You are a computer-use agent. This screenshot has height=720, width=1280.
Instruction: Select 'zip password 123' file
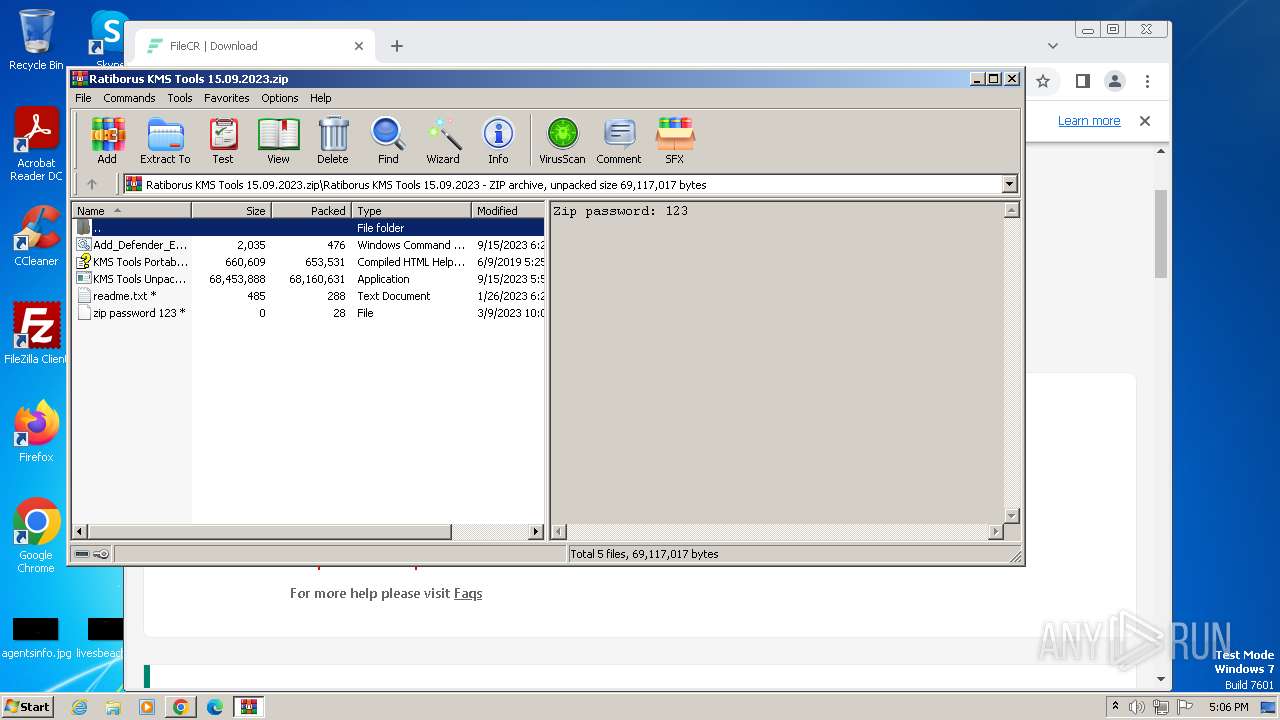(308, 313)
